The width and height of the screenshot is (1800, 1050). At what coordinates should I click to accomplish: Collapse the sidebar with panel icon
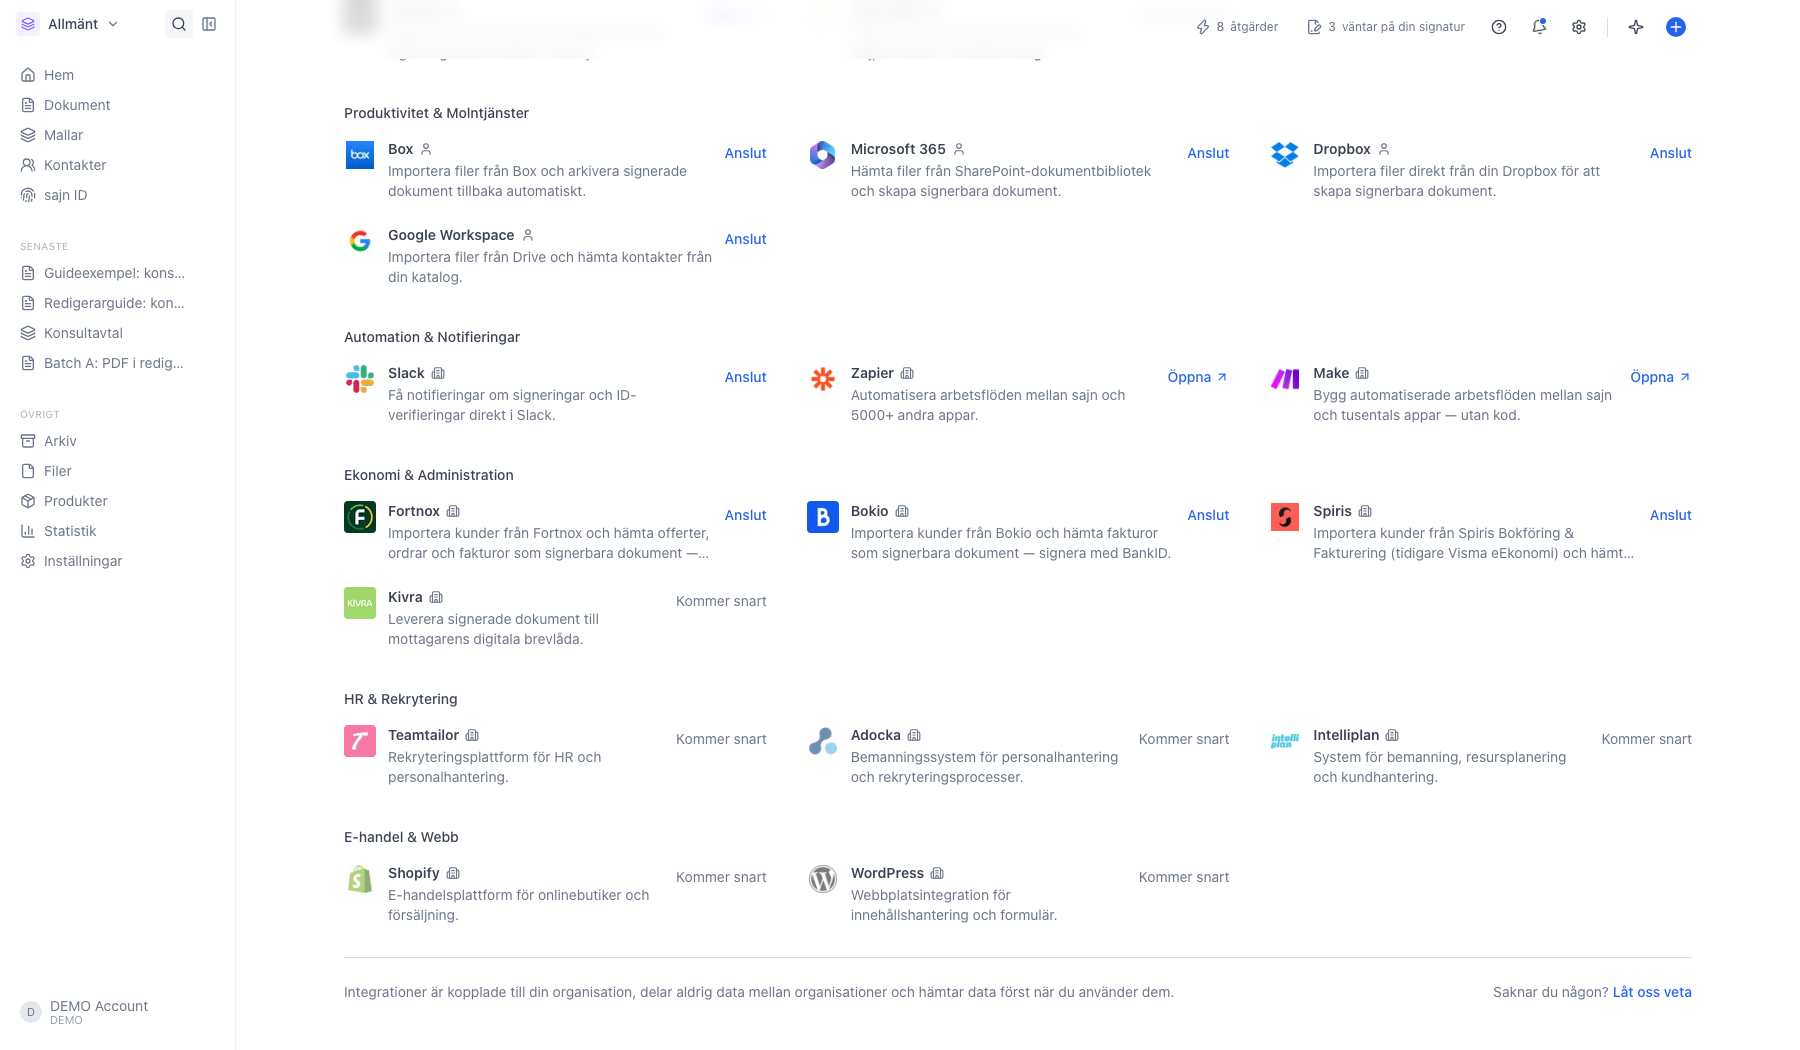tap(209, 24)
